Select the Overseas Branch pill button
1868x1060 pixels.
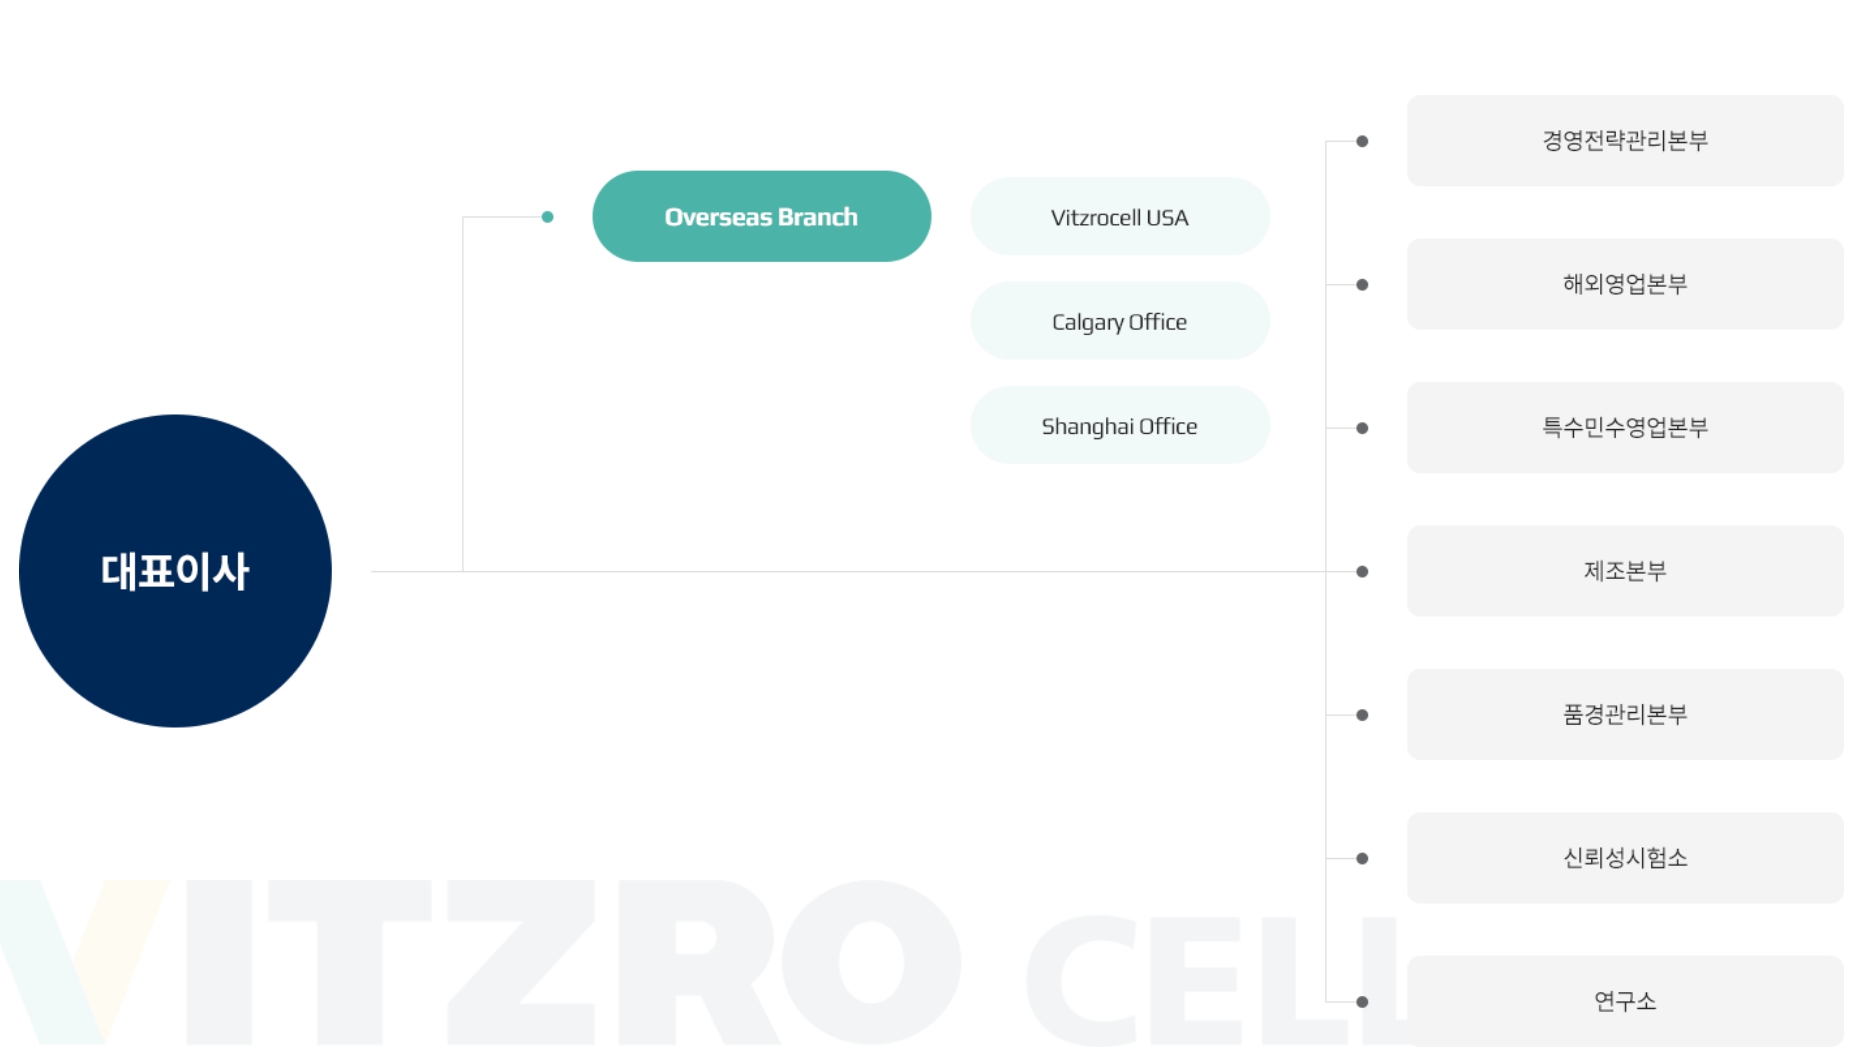coord(761,216)
